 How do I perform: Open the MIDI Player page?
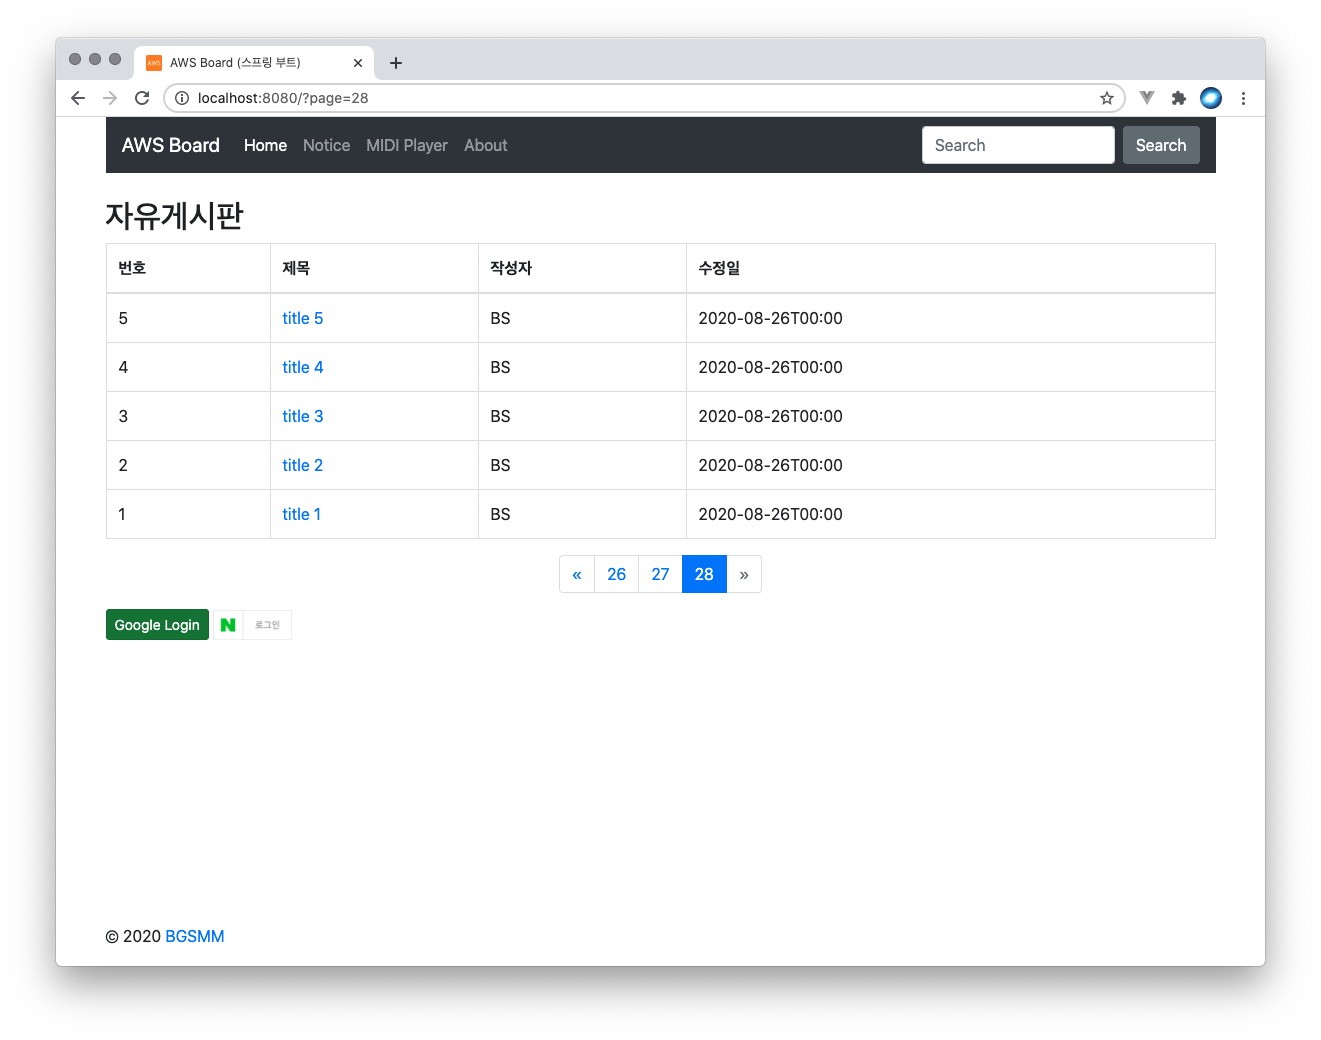(x=407, y=145)
